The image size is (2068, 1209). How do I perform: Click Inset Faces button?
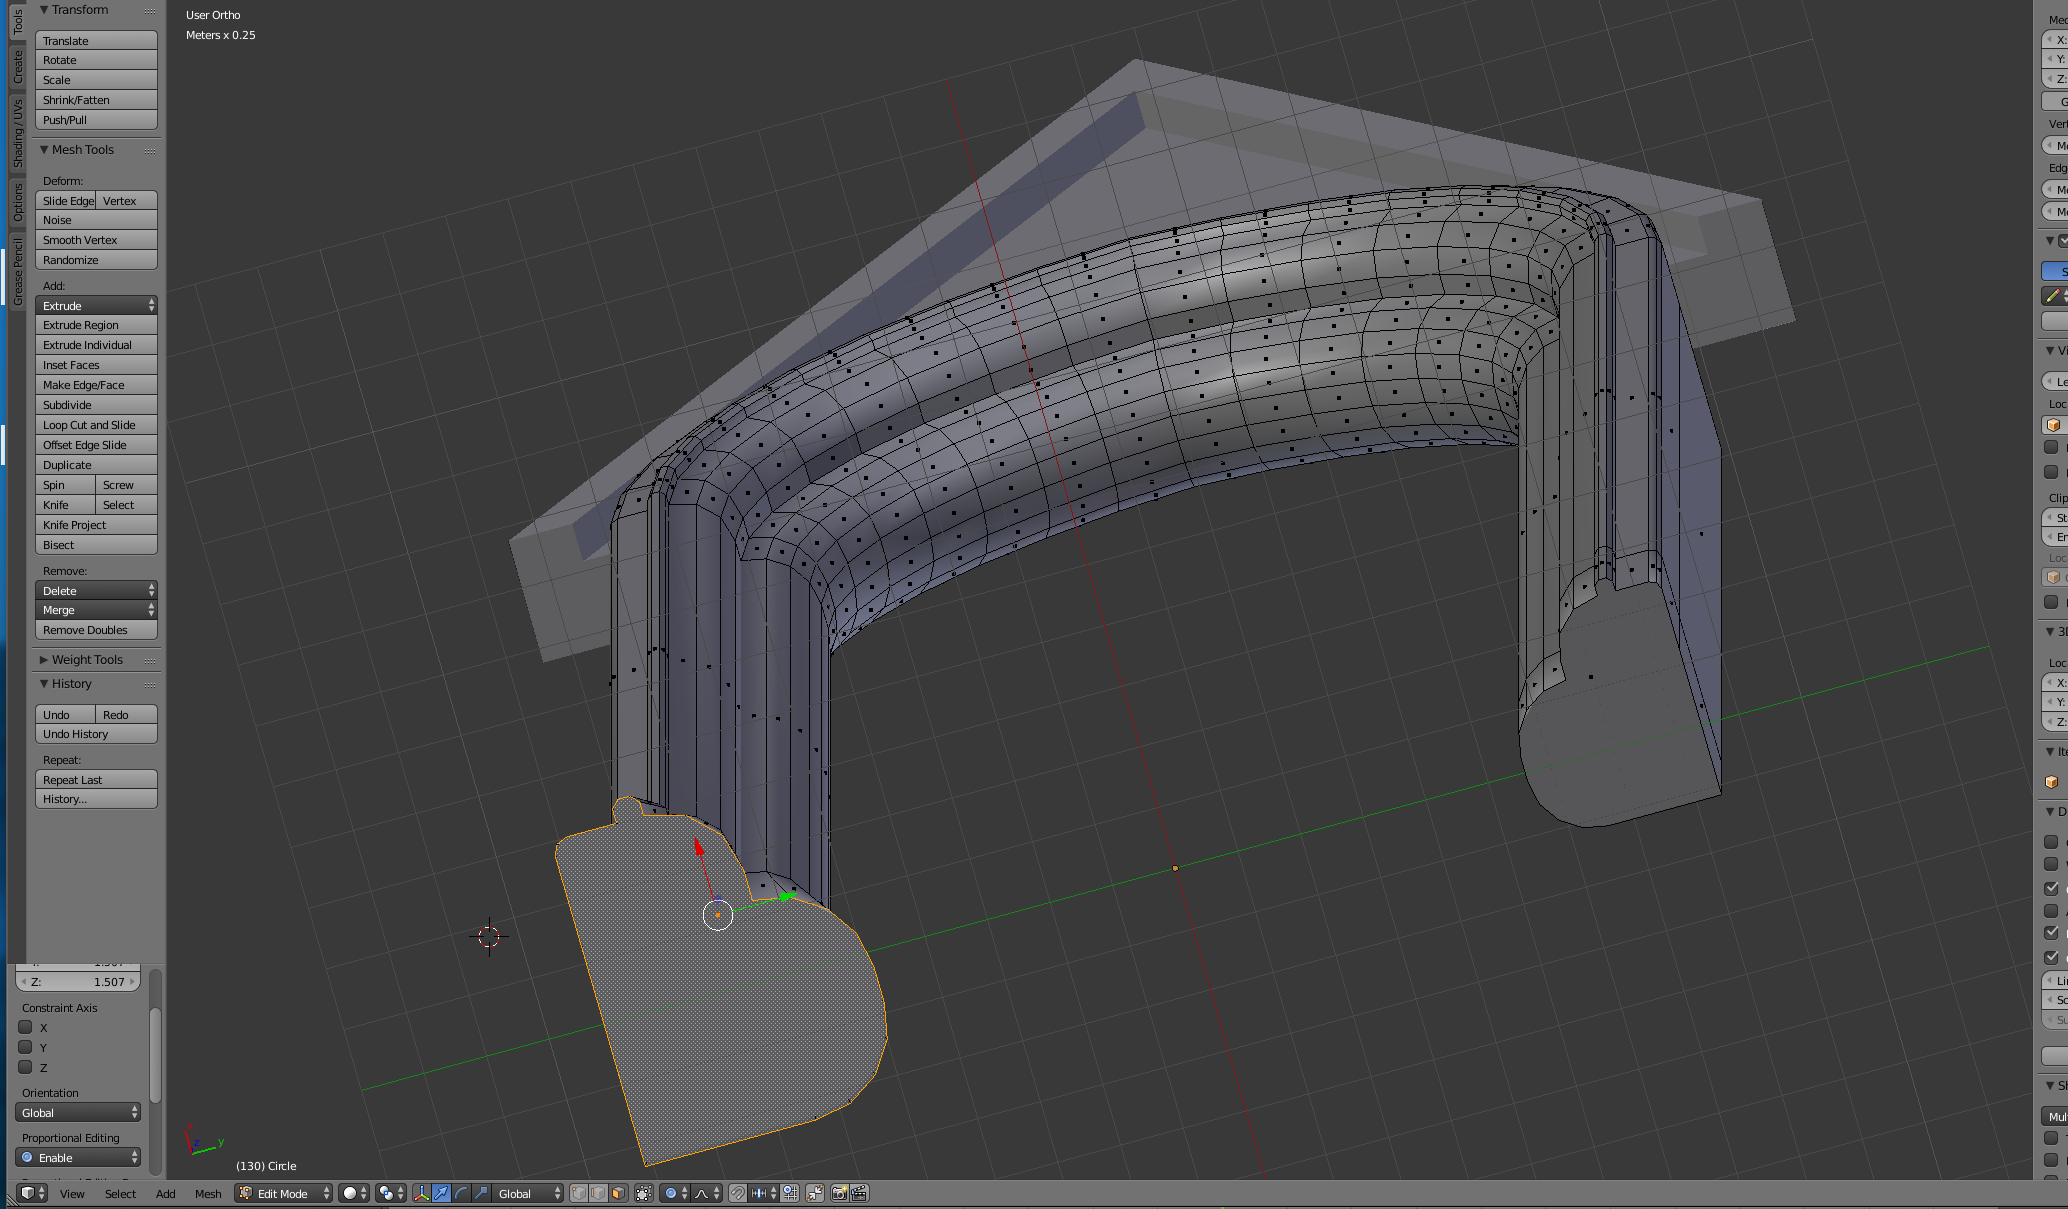pyautogui.click(x=97, y=365)
